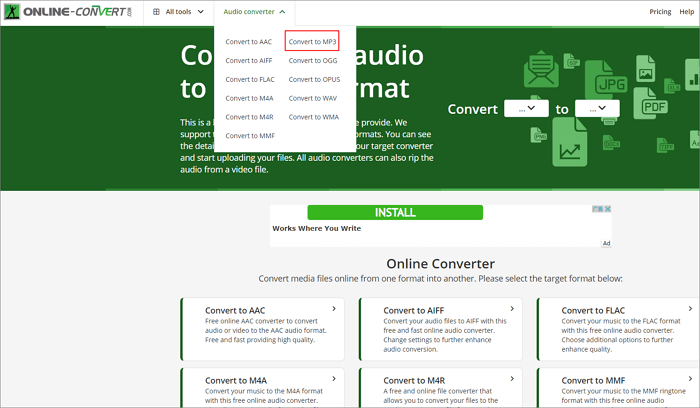Viewport: 700px width, 408px height.
Task: Pick Convert to OPUS in the dropdown menu
Action: coord(314,79)
